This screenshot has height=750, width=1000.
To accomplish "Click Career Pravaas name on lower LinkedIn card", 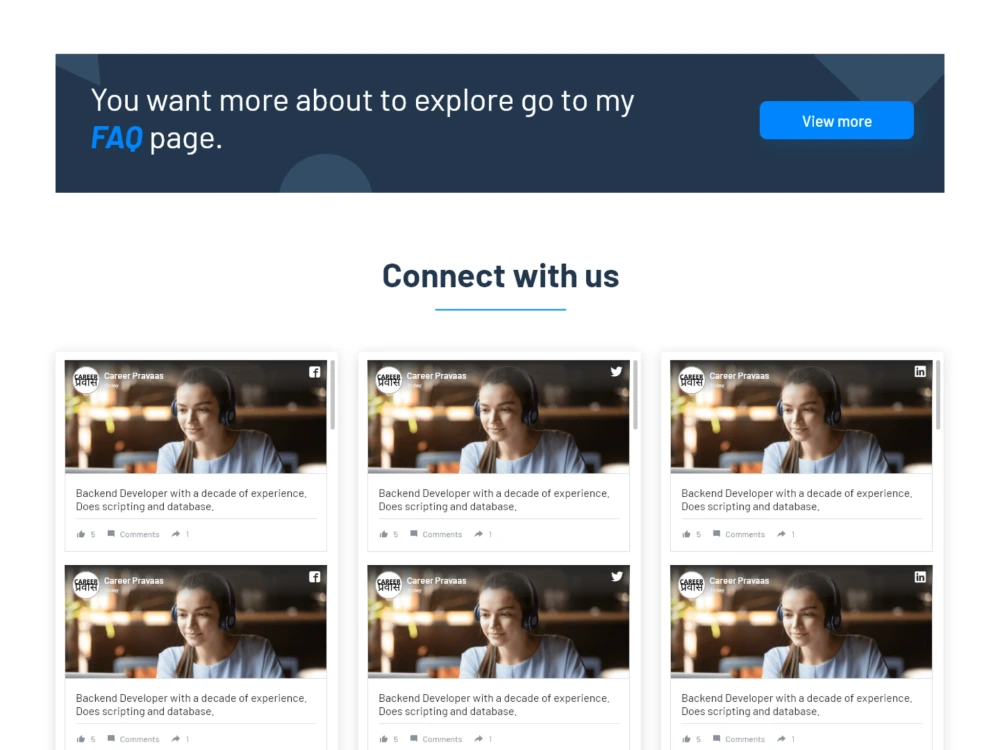I will (740, 580).
